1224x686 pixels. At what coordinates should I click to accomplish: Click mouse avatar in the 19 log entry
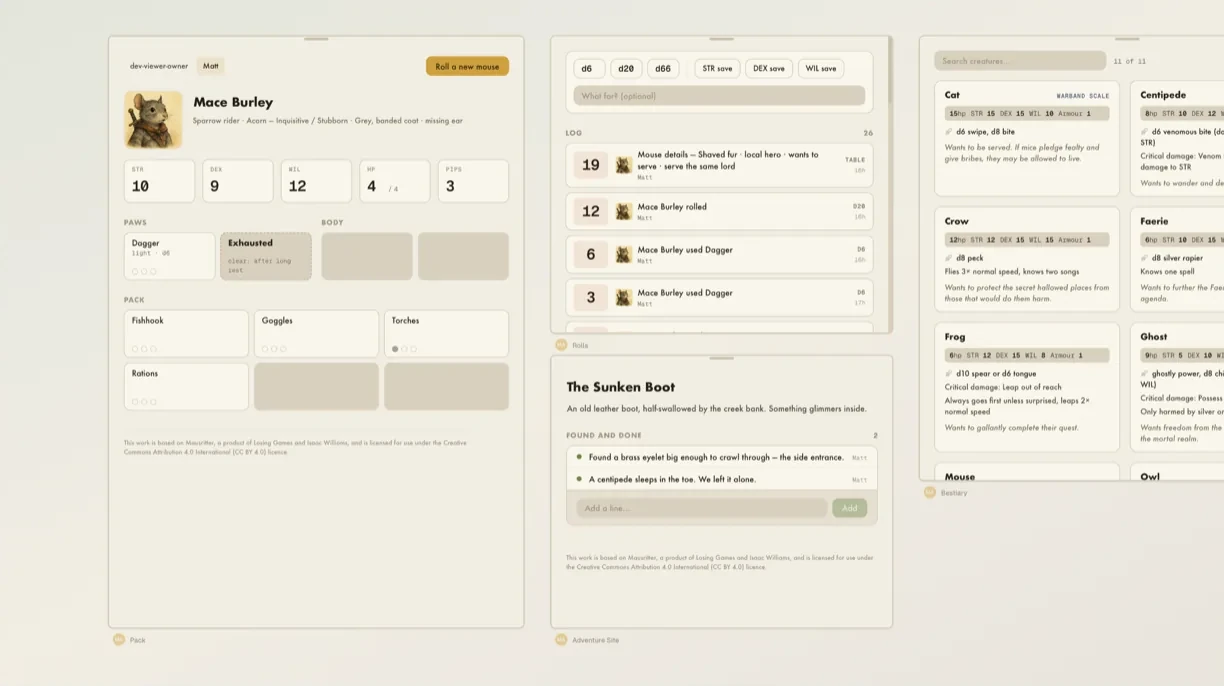623,165
